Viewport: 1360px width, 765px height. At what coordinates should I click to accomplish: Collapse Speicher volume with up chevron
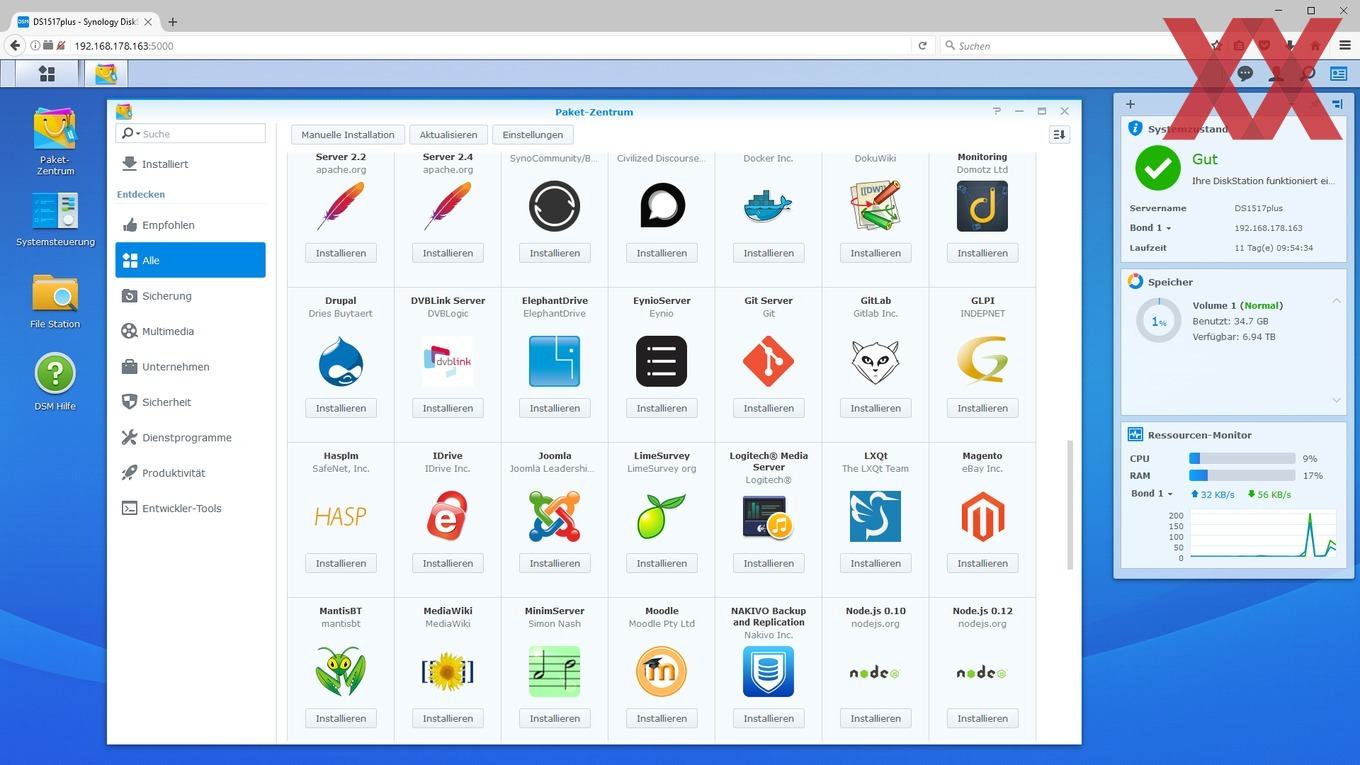click(1337, 301)
